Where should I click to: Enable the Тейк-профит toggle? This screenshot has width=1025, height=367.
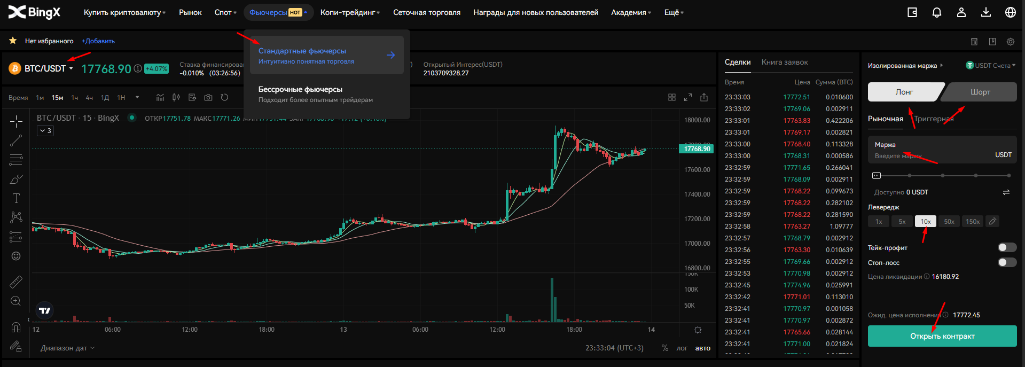pos(1007,247)
